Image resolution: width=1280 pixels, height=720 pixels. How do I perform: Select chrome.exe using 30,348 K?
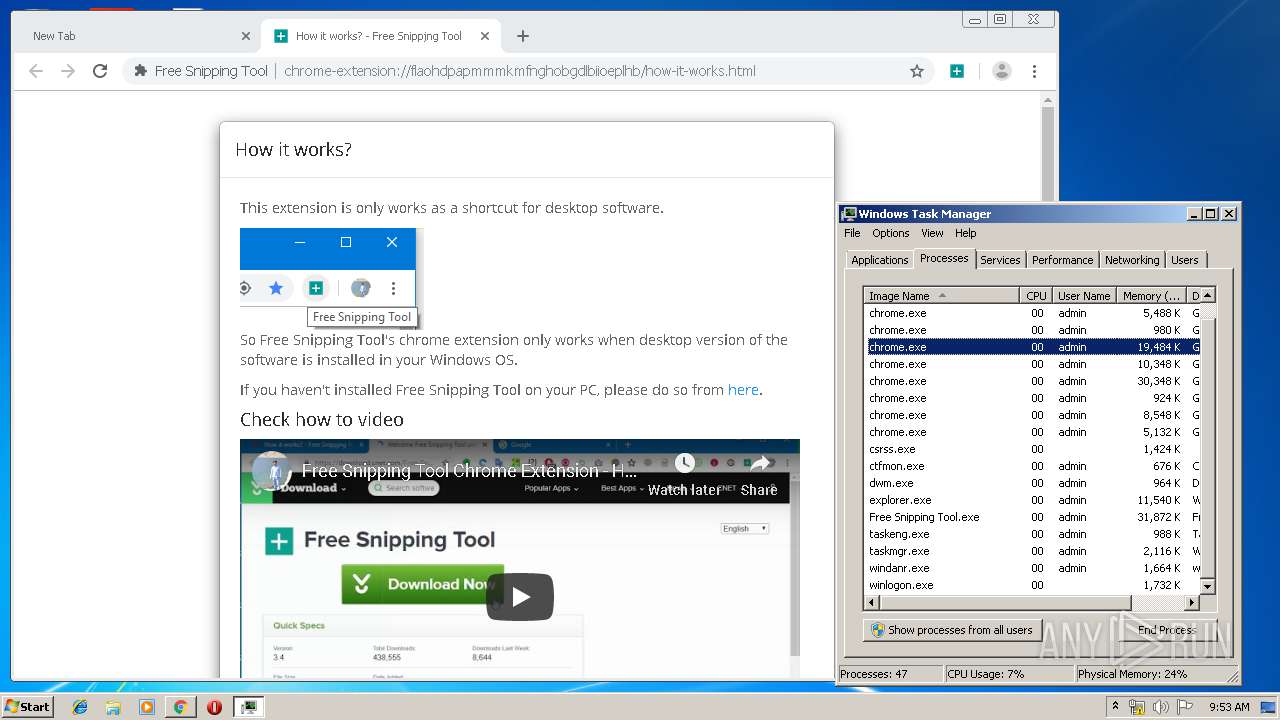(1033, 381)
